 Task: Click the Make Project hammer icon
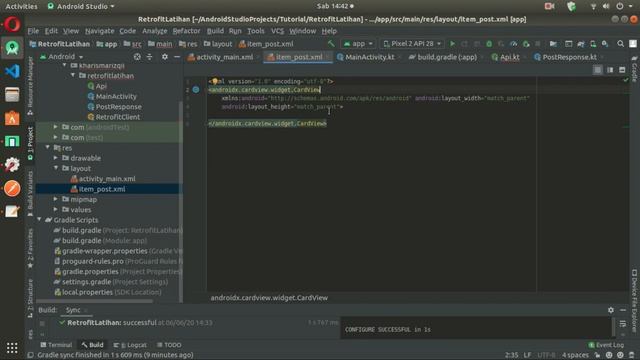331,44
